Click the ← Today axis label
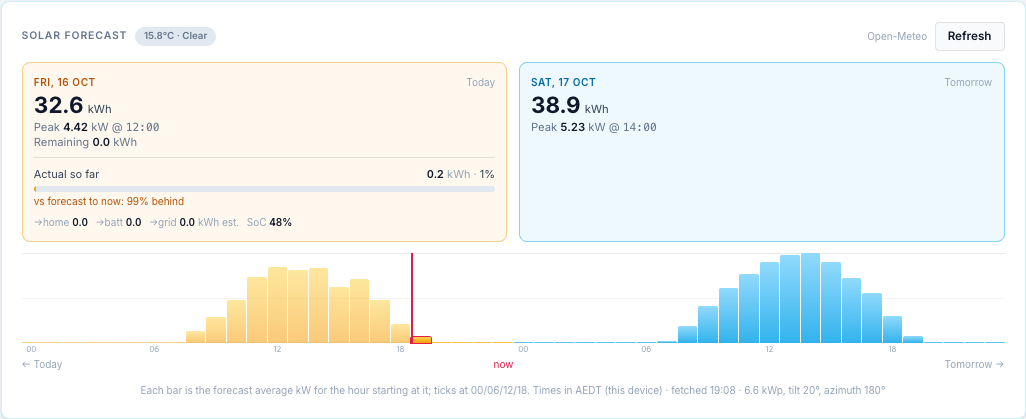The image size is (1026, 419). point(42,365)
